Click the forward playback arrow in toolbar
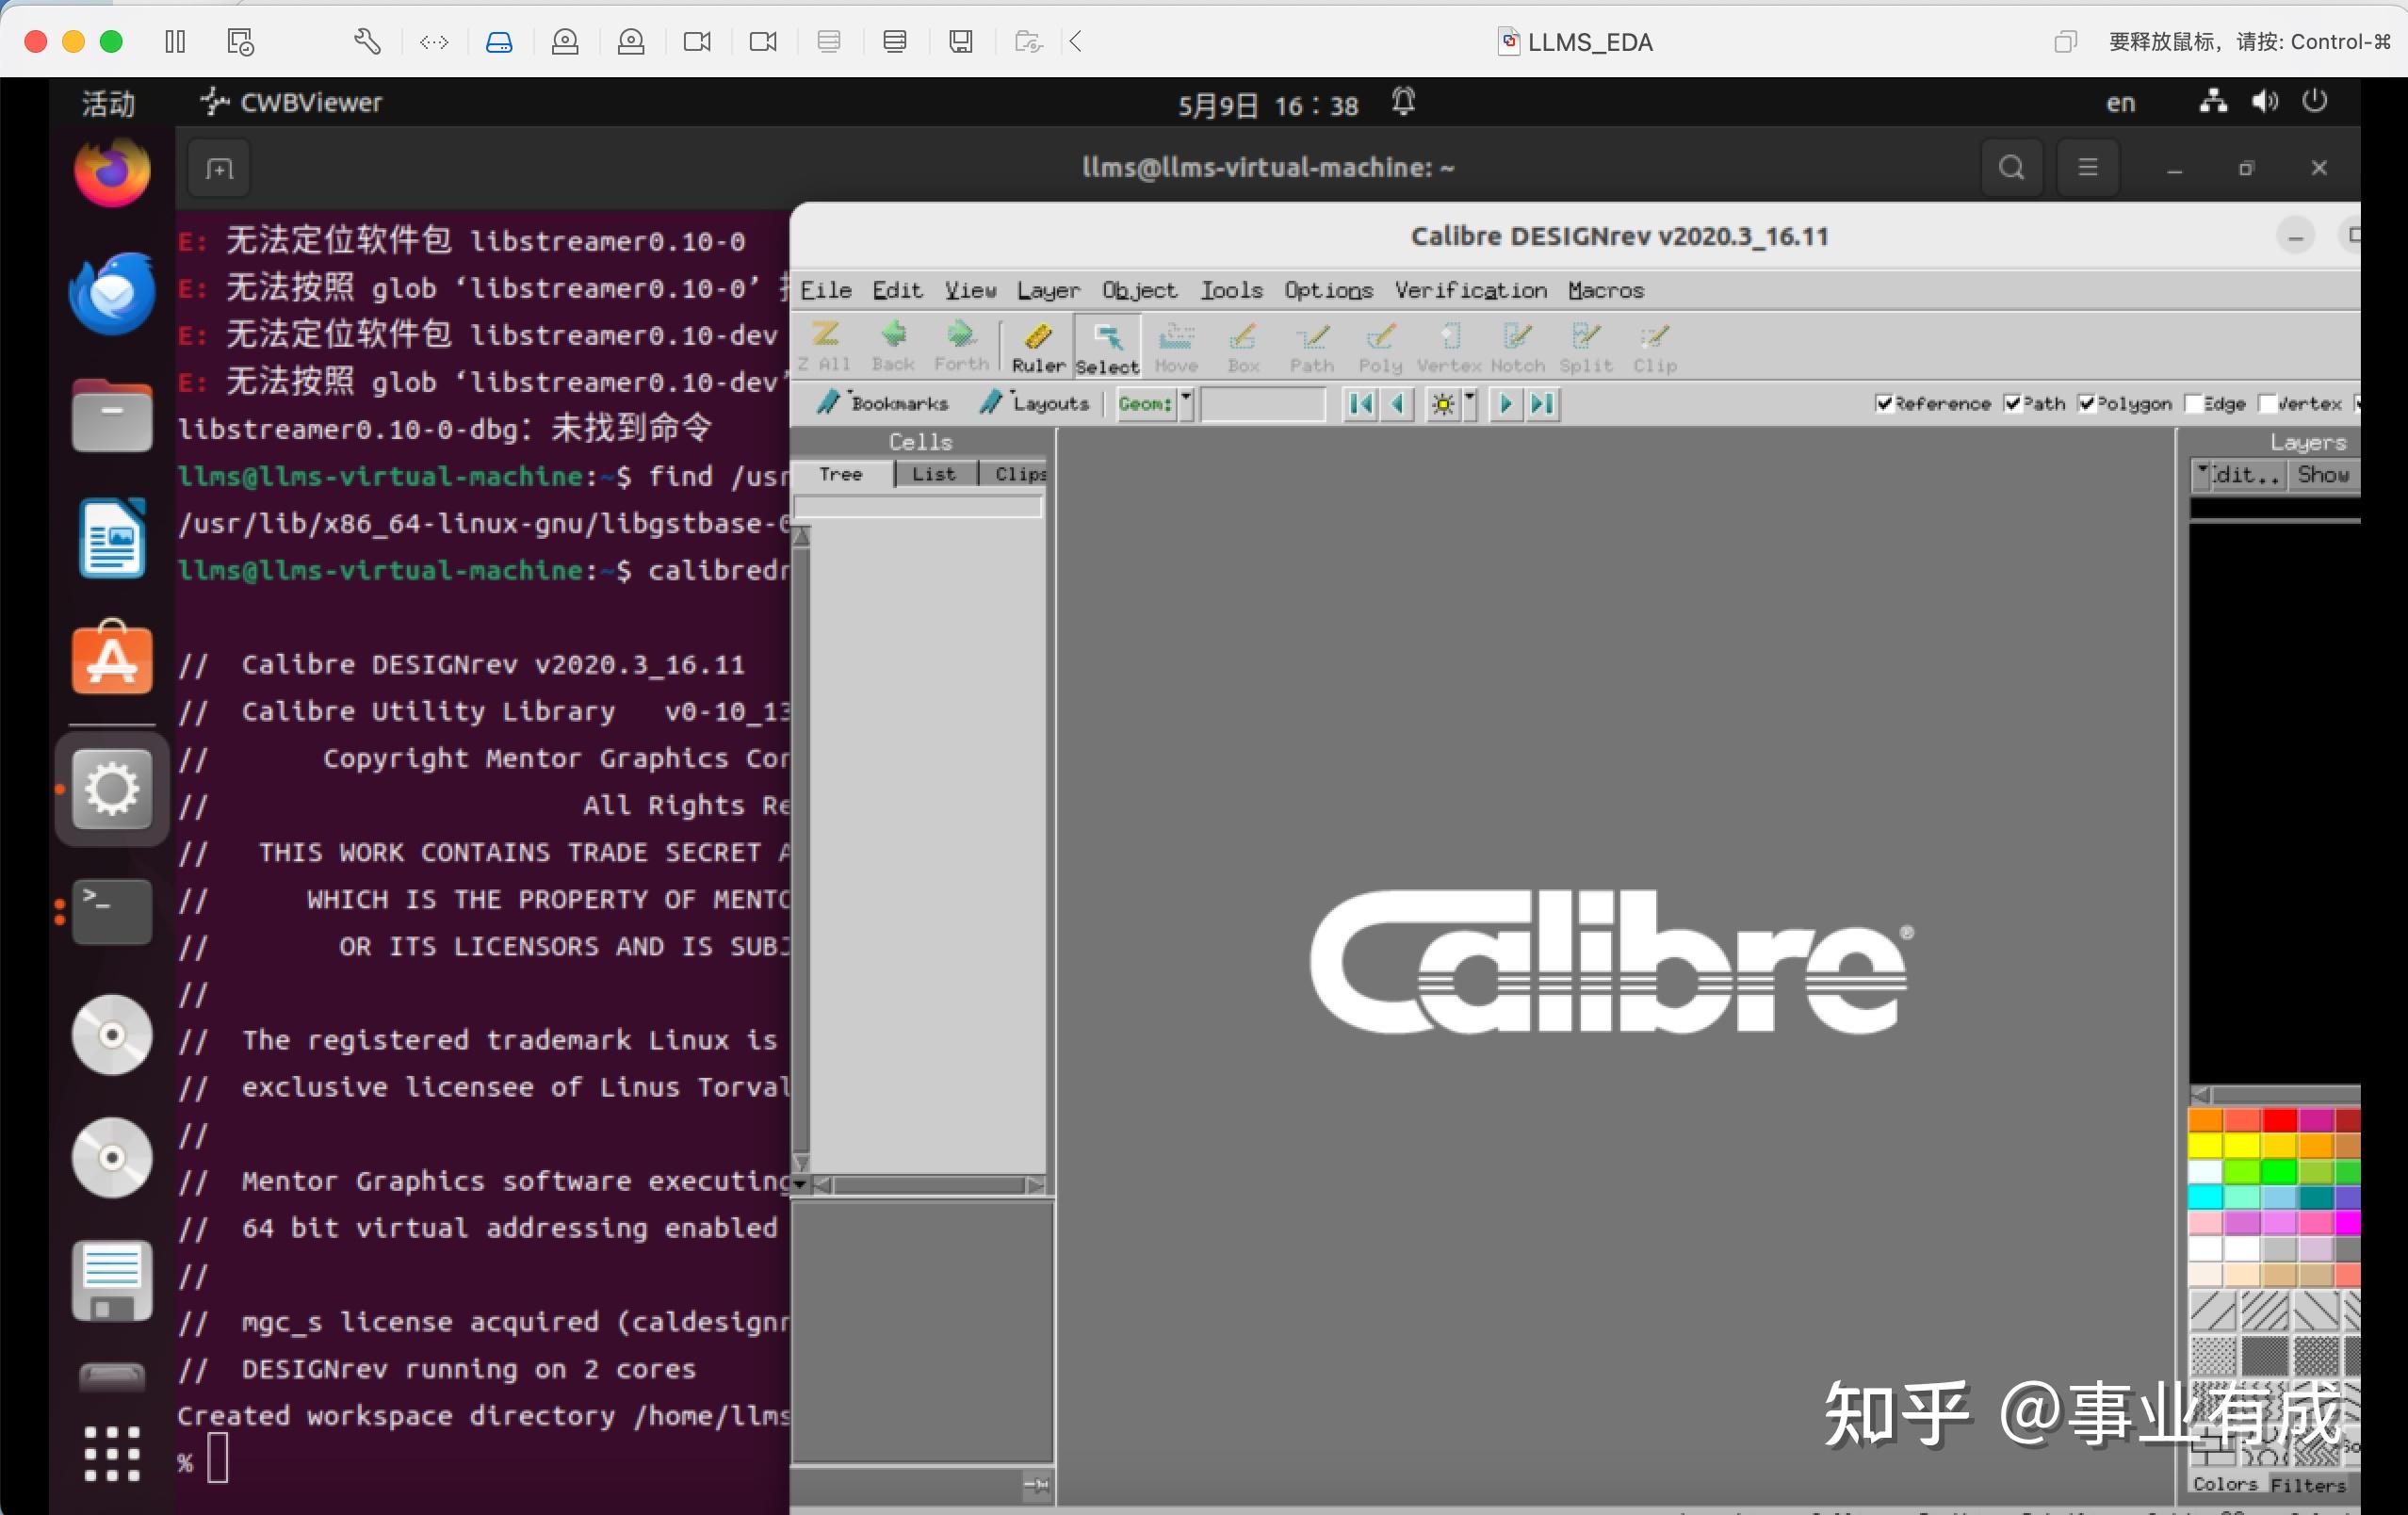The image size is (2408, 1515). [x=1505, y=404]
